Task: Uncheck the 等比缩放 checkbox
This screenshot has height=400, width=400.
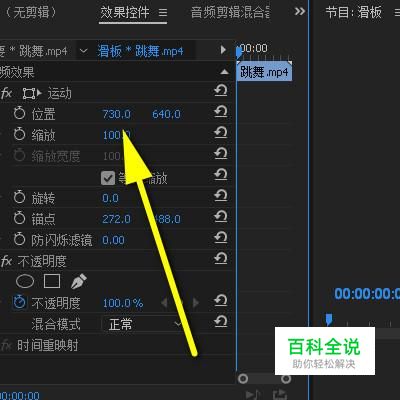Action: (x=108, y=178)
